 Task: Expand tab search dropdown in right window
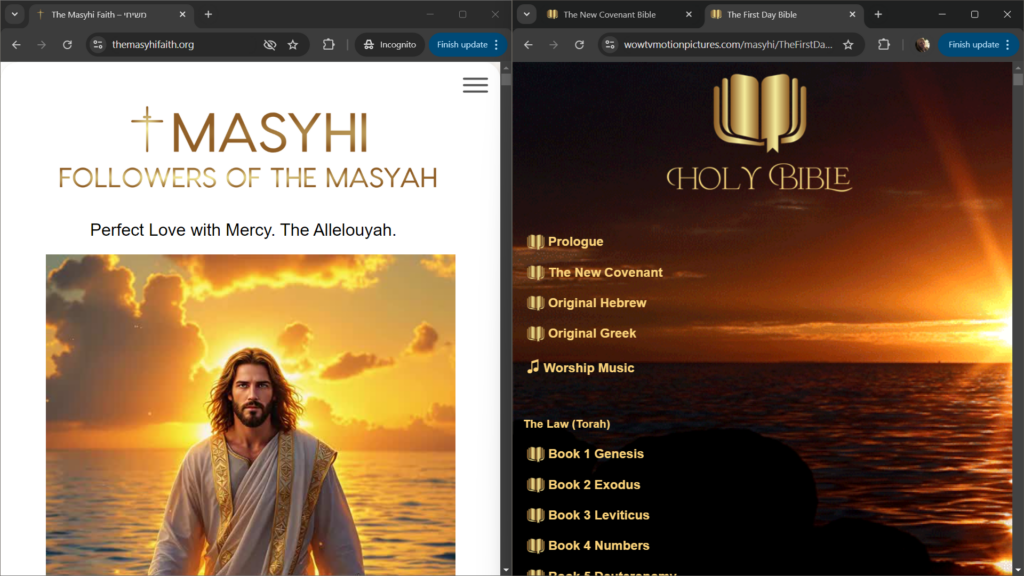[527, 15]
